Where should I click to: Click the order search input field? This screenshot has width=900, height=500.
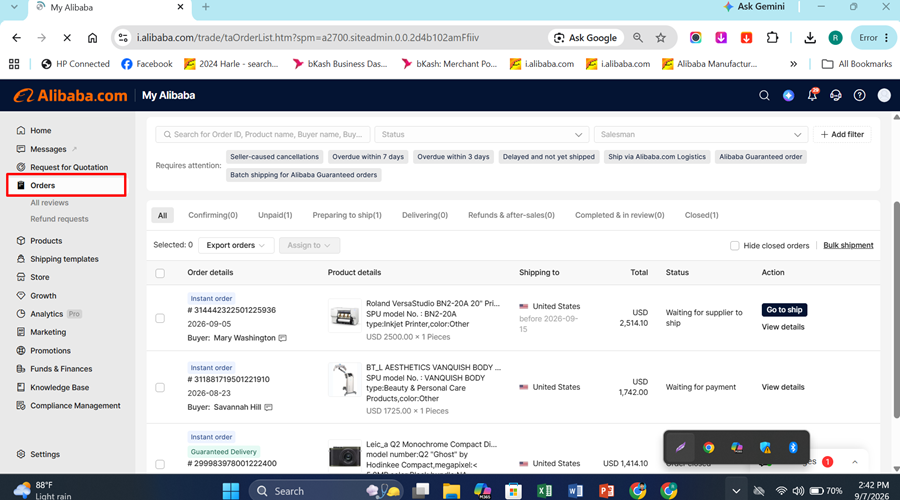[263, 134]
